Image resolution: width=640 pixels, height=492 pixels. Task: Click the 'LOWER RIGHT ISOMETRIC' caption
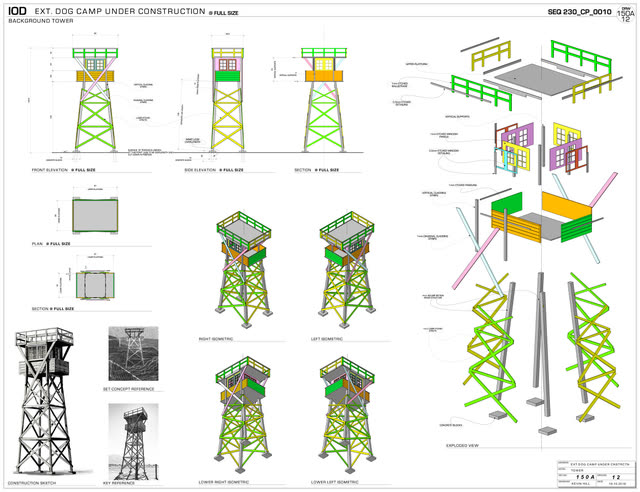tap(224, 482)
